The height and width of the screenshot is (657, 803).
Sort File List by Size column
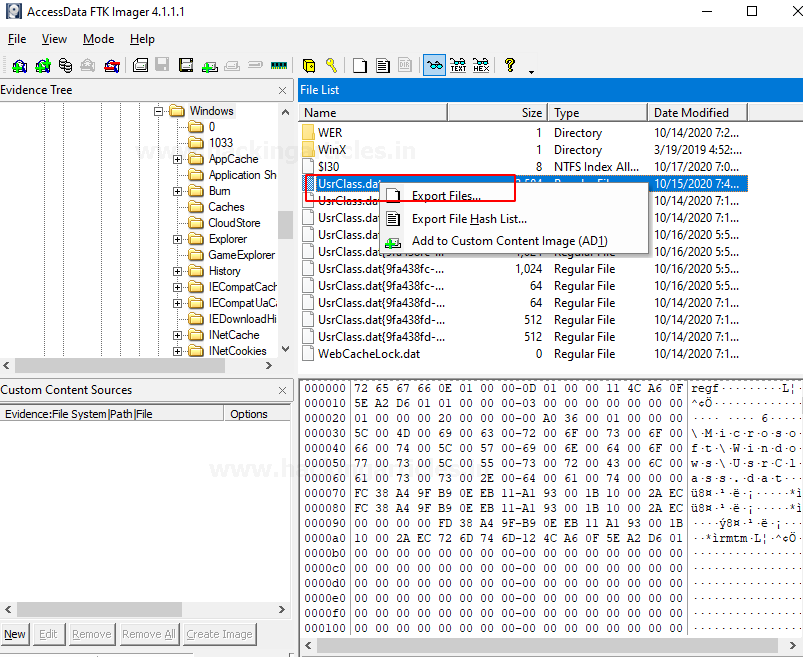[498, 113]
